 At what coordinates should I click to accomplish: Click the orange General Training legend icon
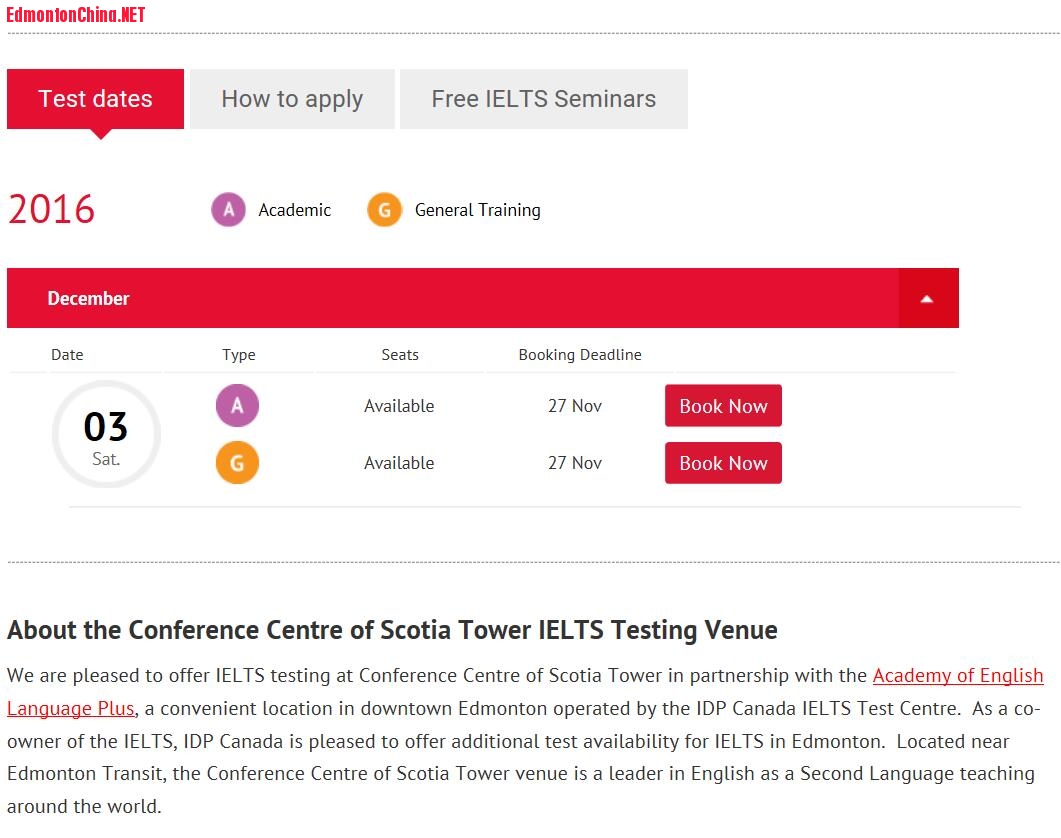coord(384,210)
